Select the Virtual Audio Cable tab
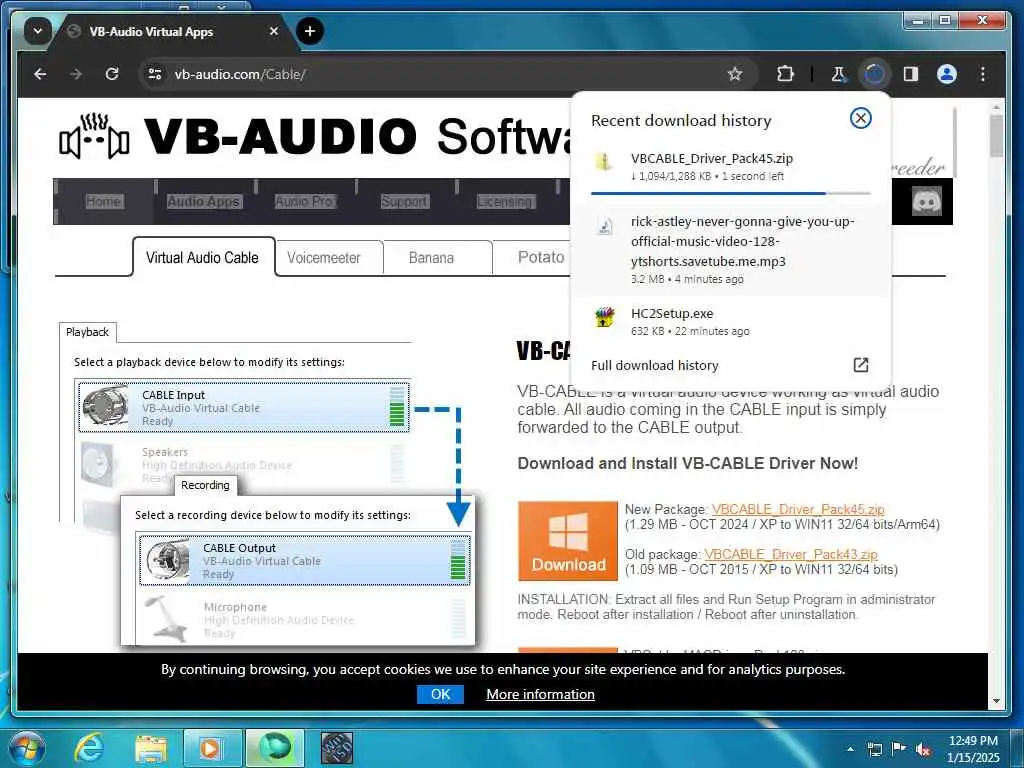Screen dimensions: 1024x768 coord(202,257)
